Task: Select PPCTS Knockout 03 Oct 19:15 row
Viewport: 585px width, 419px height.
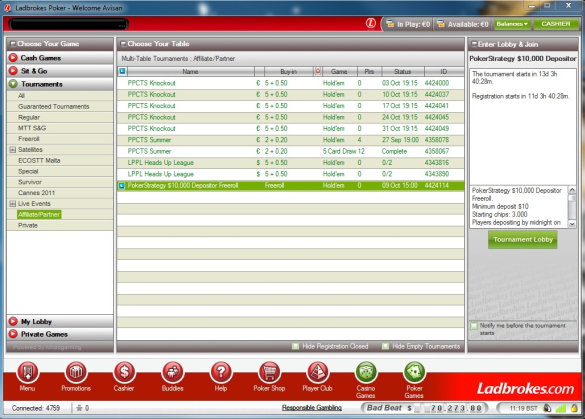Action: (x=291, y=83)
